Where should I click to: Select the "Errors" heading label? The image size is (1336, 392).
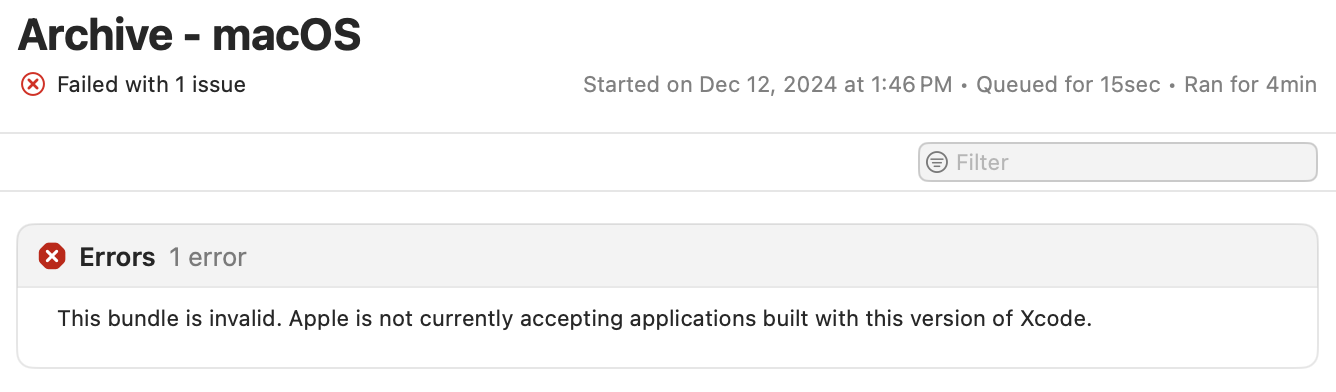point(117,257)
